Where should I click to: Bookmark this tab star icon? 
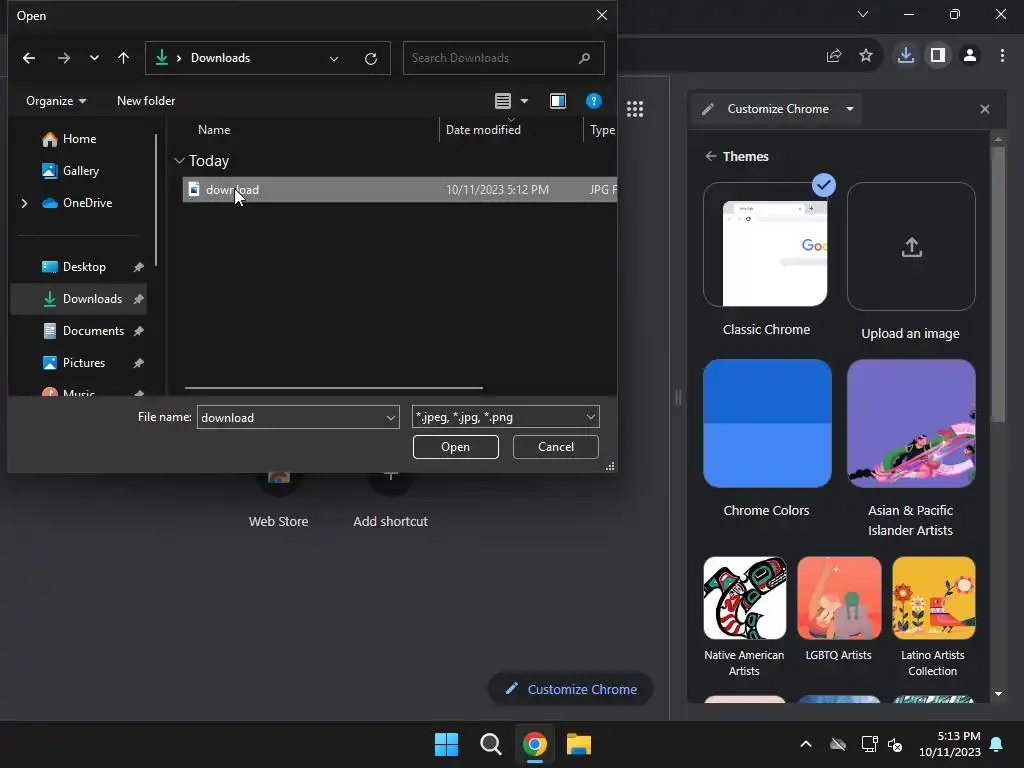[866, 56]
